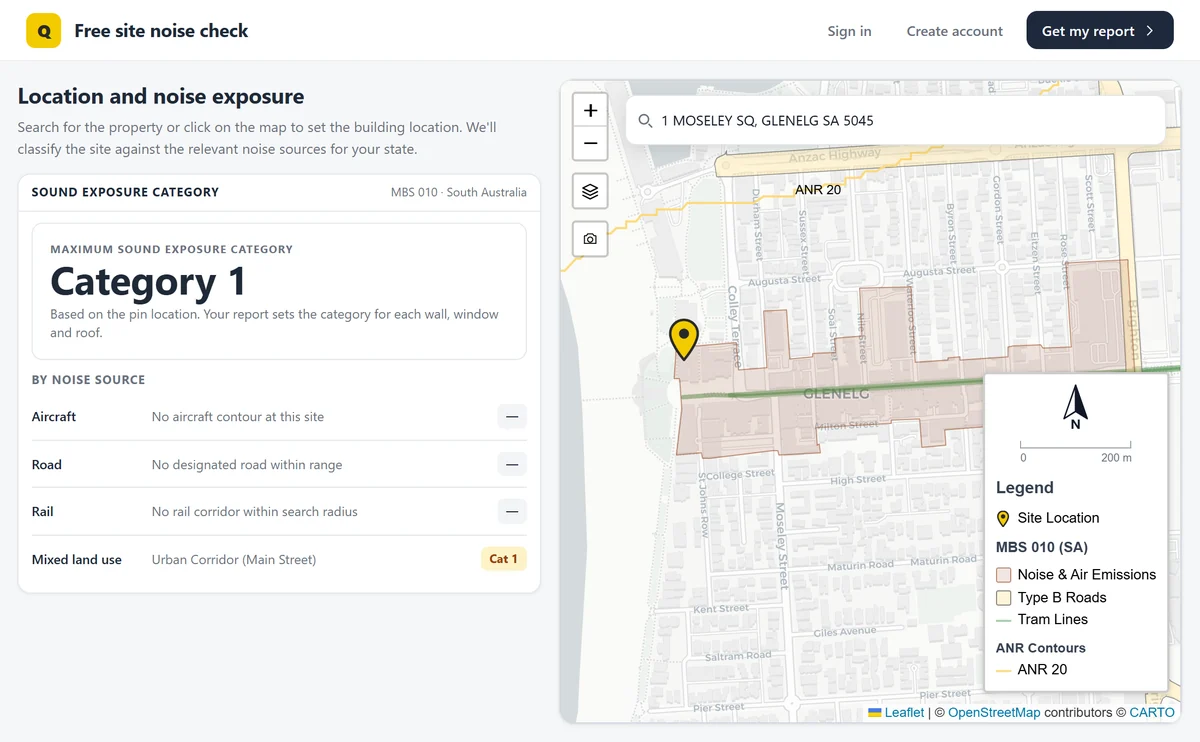1200x742 pixels.
Task: Click the Moseley Street label on map
Action: [782, 545]
